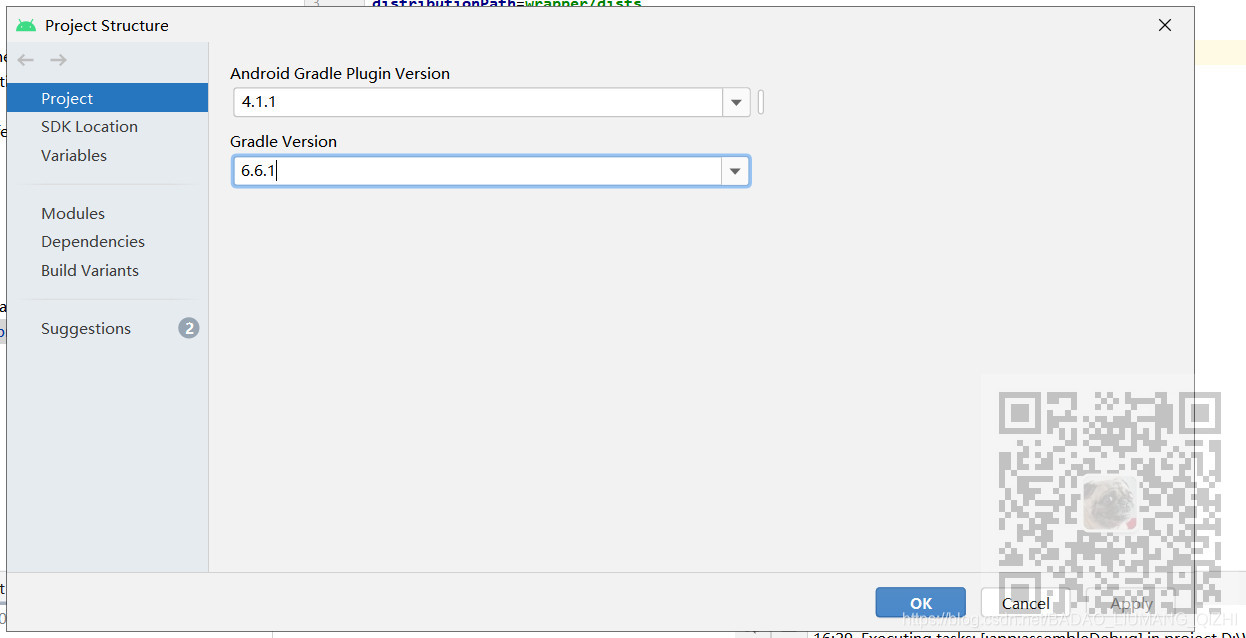Expand the Gradle Version dropdown
Screen dimensions: 1246x638
tap(736, 170)
